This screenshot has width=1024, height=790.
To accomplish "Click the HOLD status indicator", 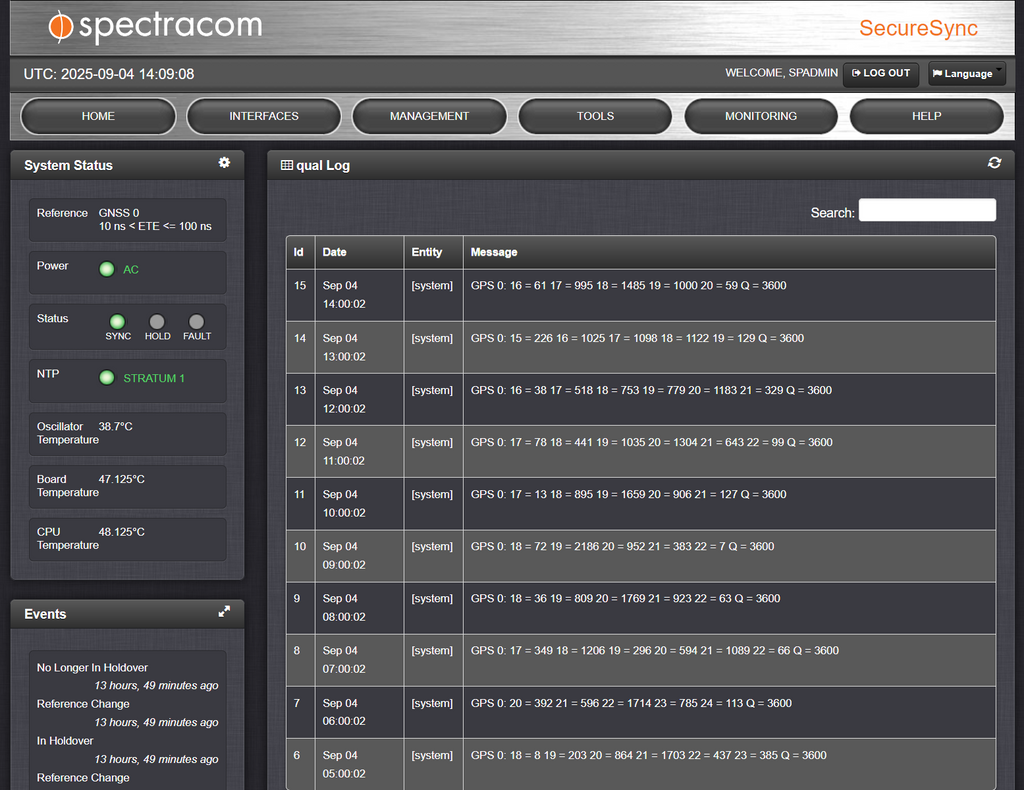I will pyautogui.click(x=157, y=321).
